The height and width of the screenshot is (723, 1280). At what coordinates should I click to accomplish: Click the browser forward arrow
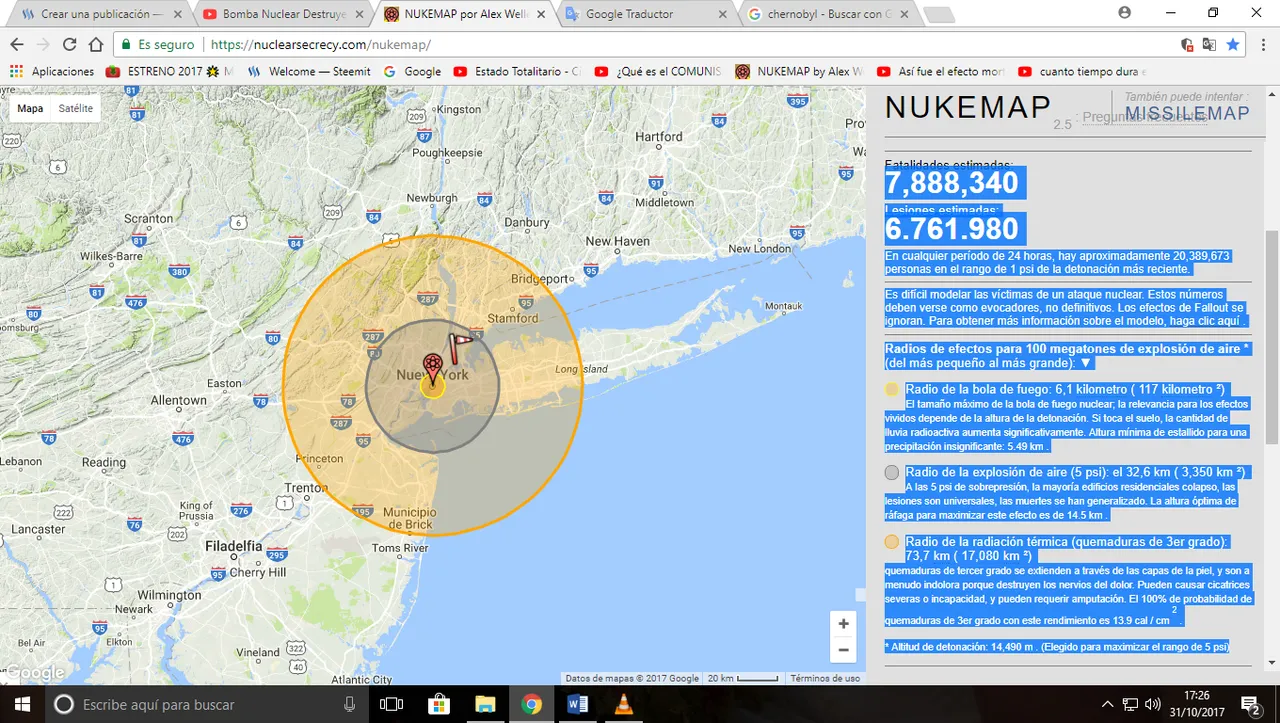point(43,45)
